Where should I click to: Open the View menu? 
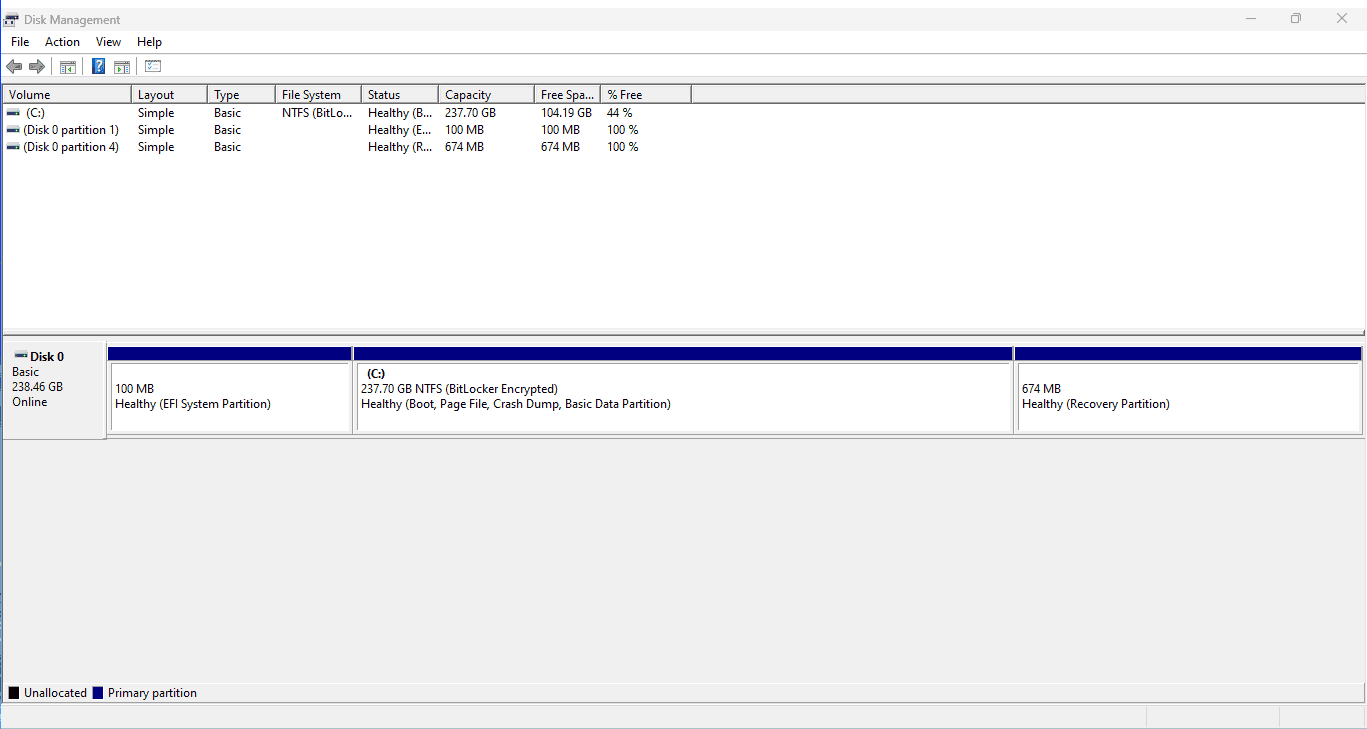108,42
